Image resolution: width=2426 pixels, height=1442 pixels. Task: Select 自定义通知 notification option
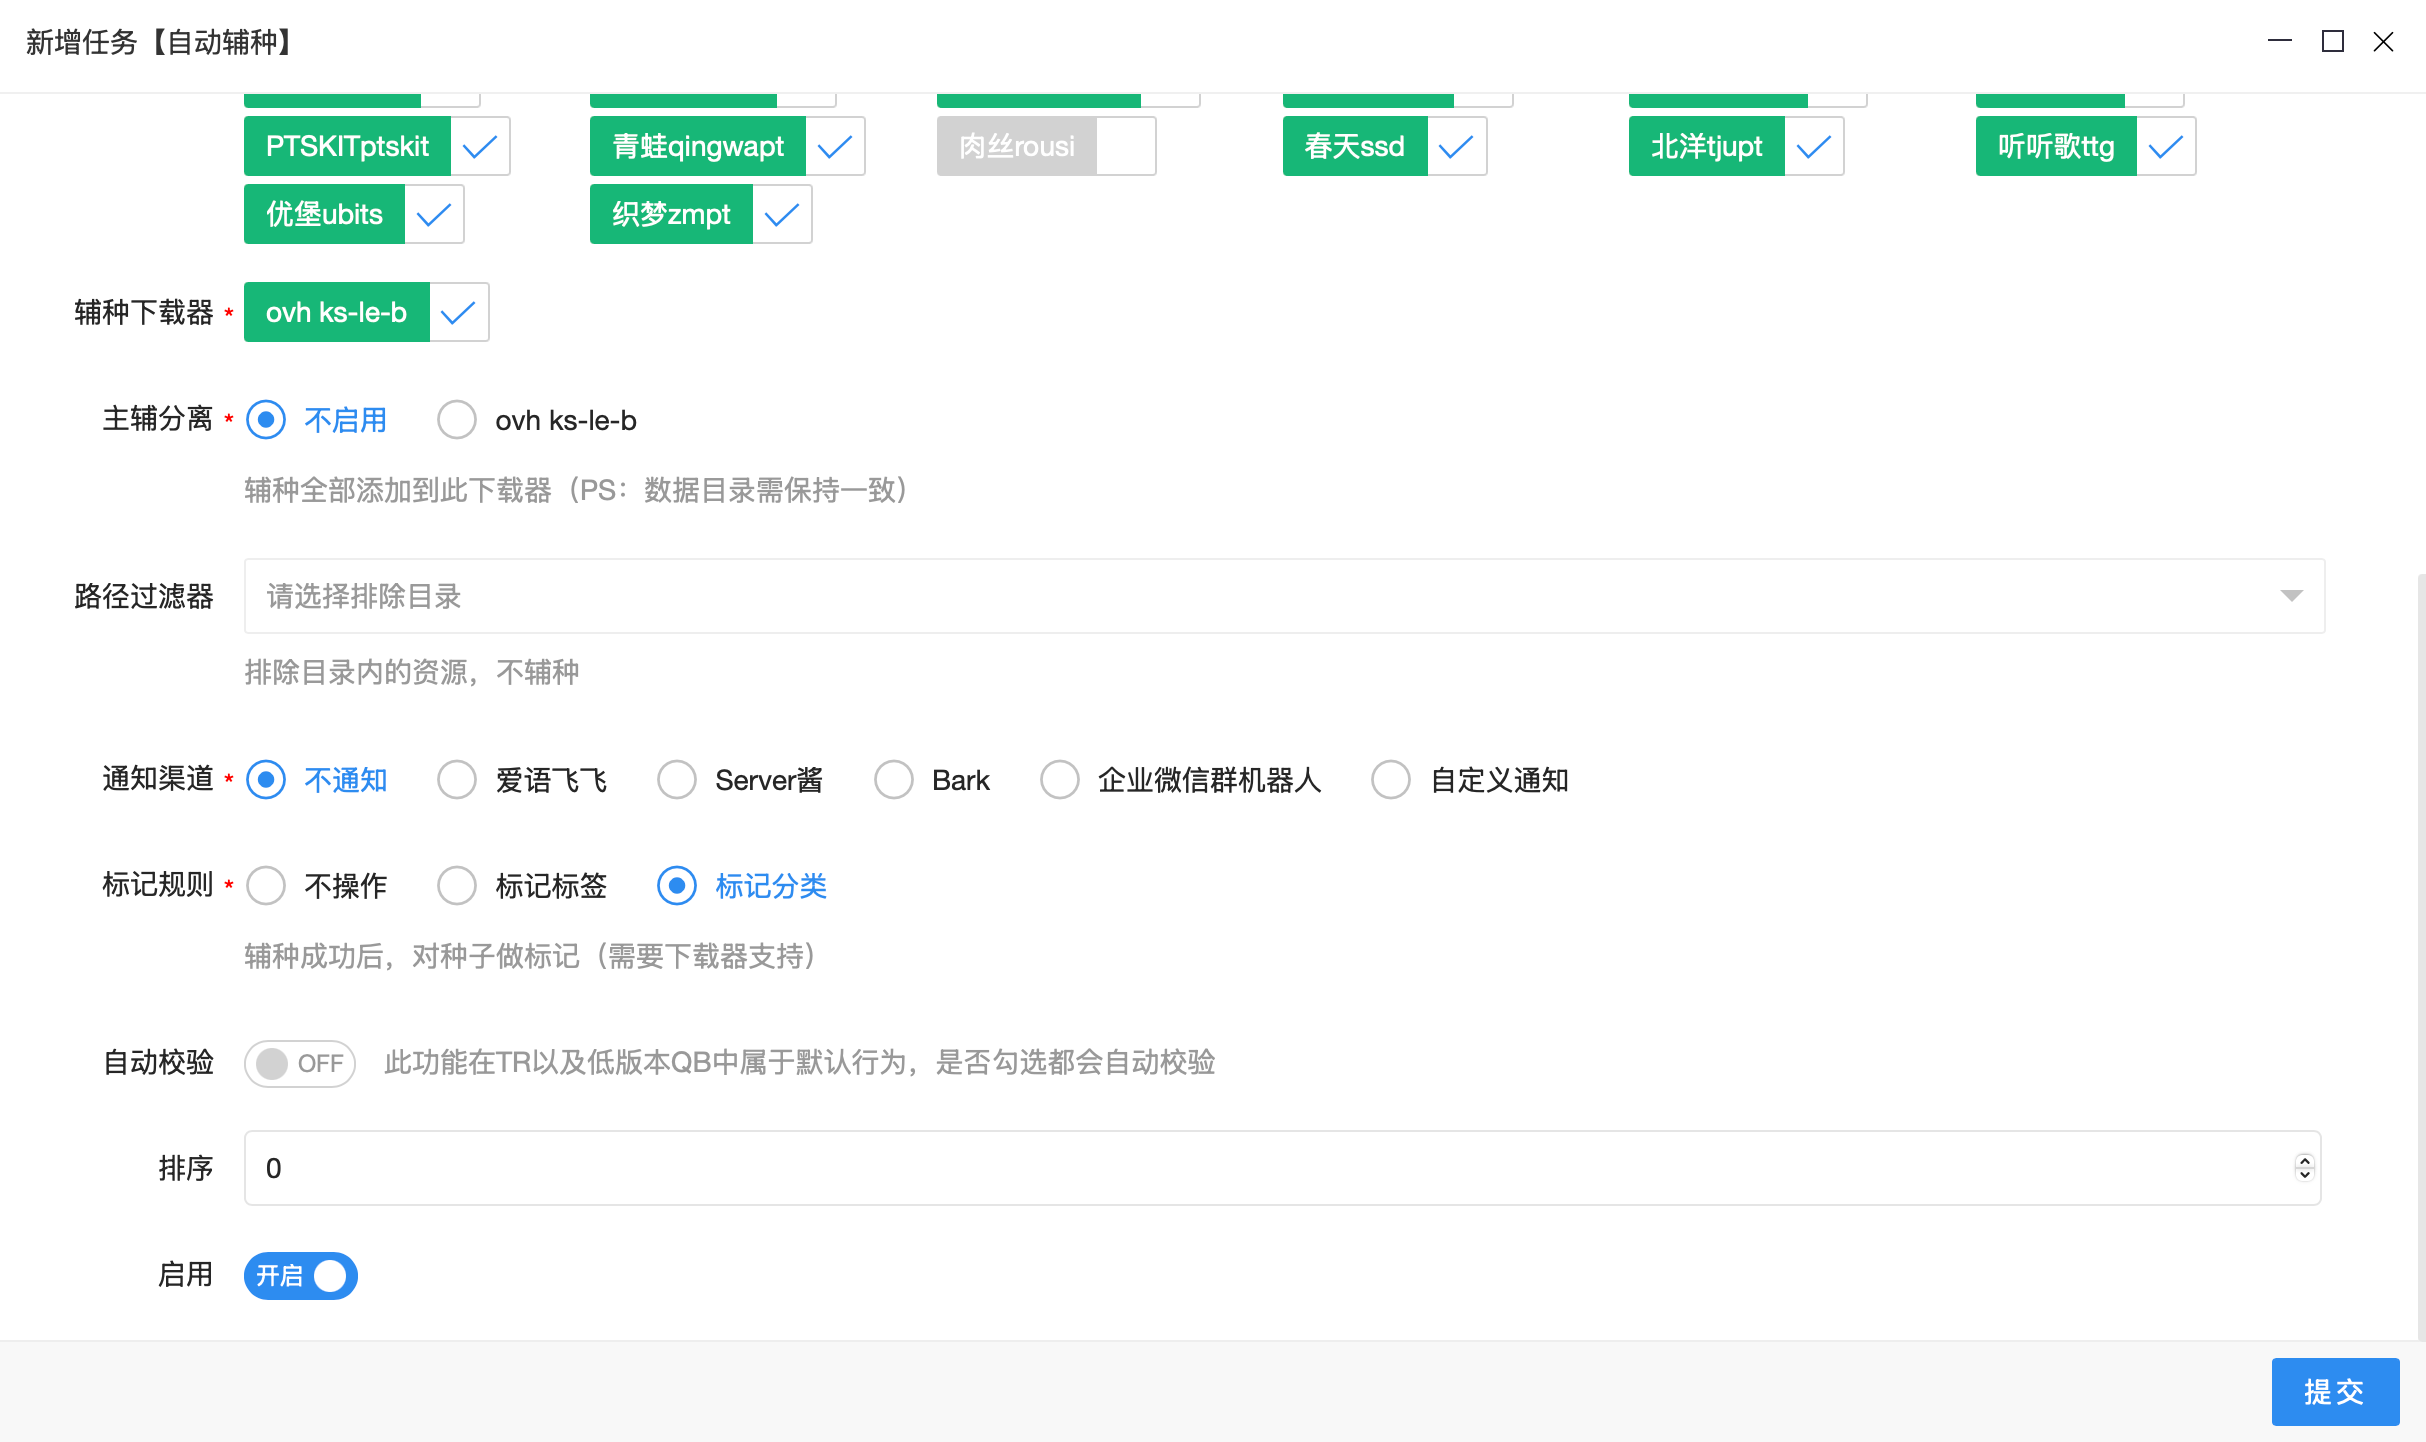(x=1391, y=780)
